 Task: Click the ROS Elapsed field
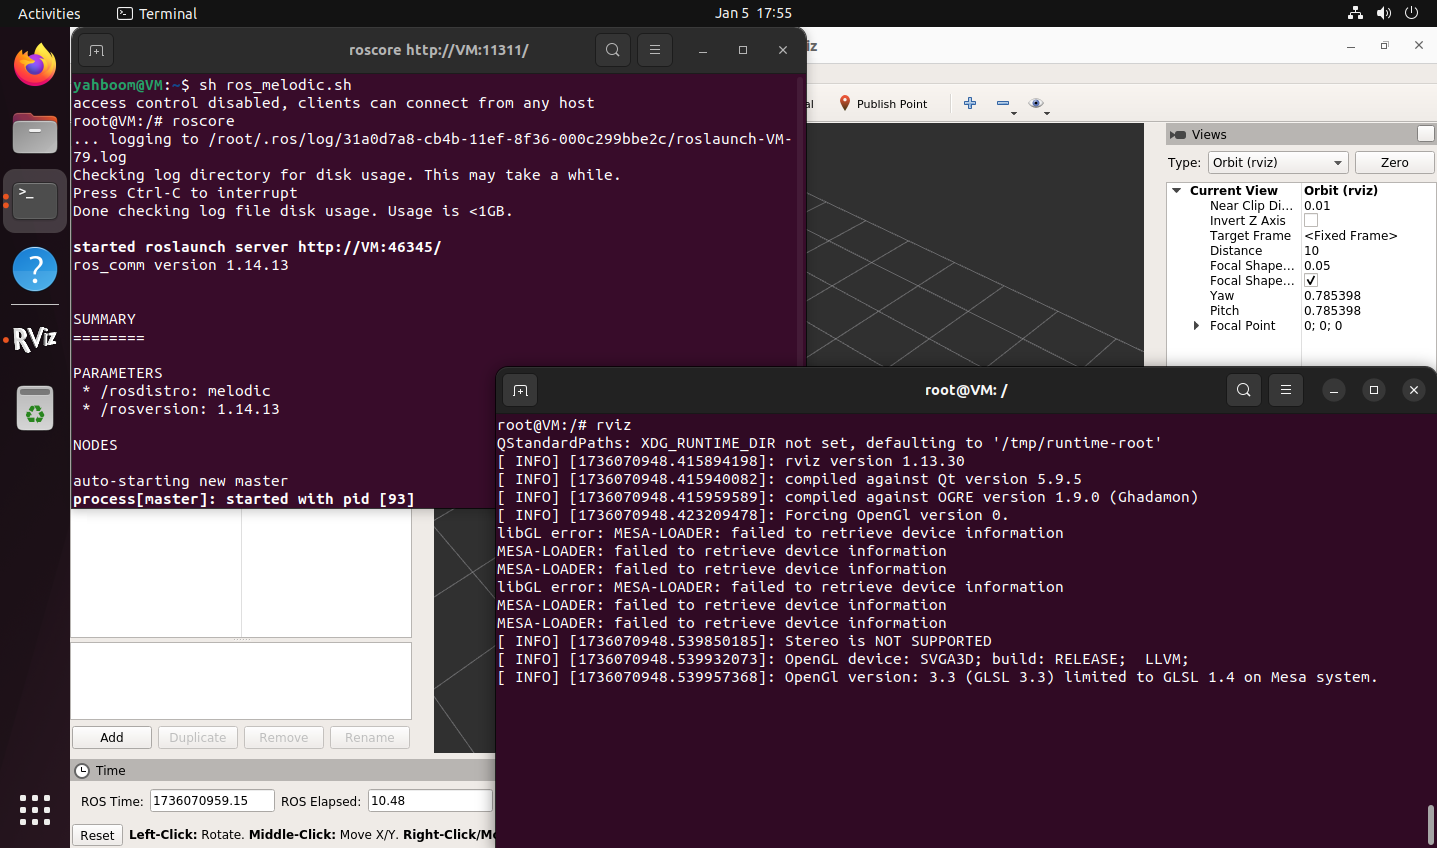coord(430,800)
